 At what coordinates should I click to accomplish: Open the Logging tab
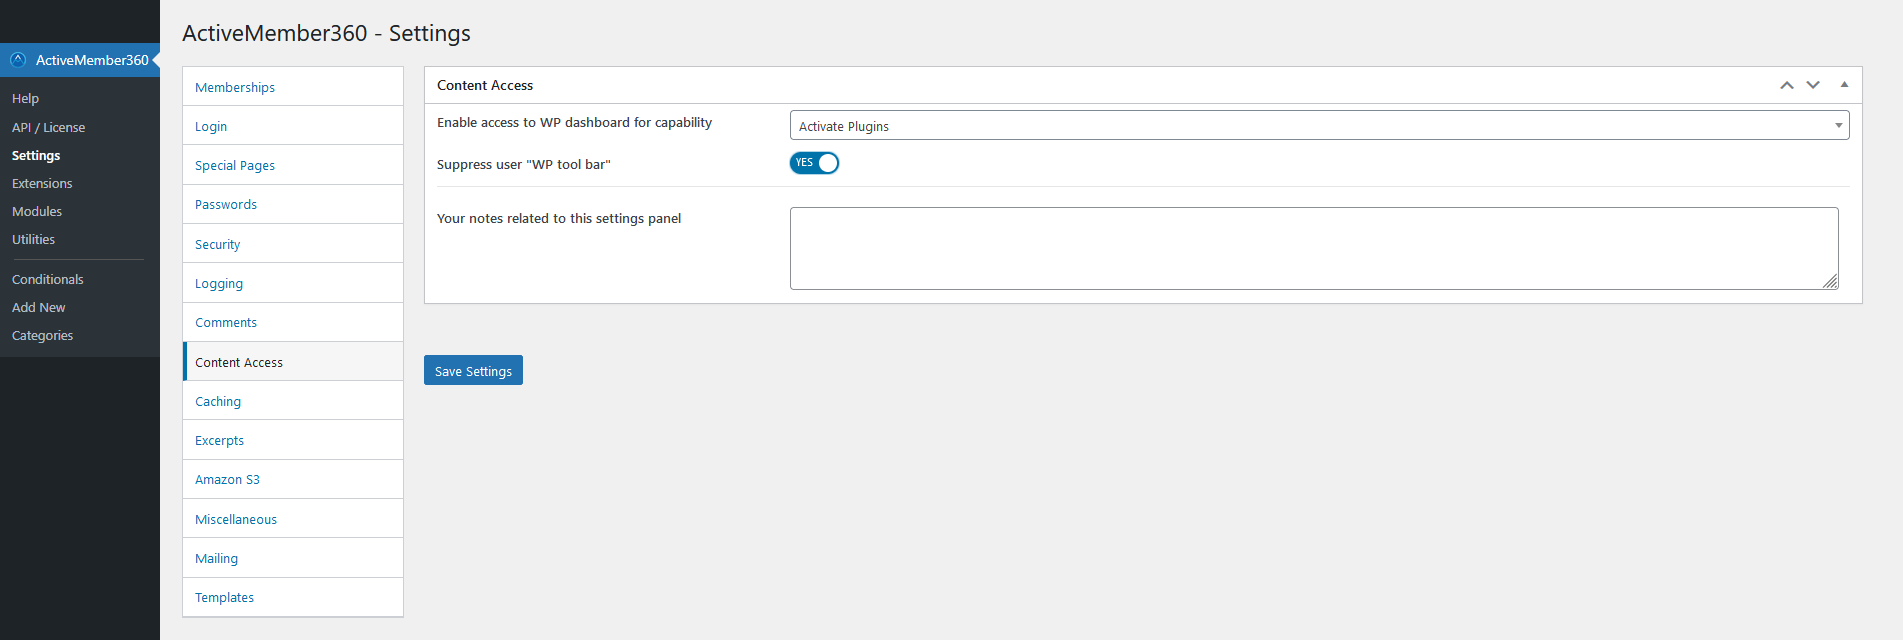[293, 283]
